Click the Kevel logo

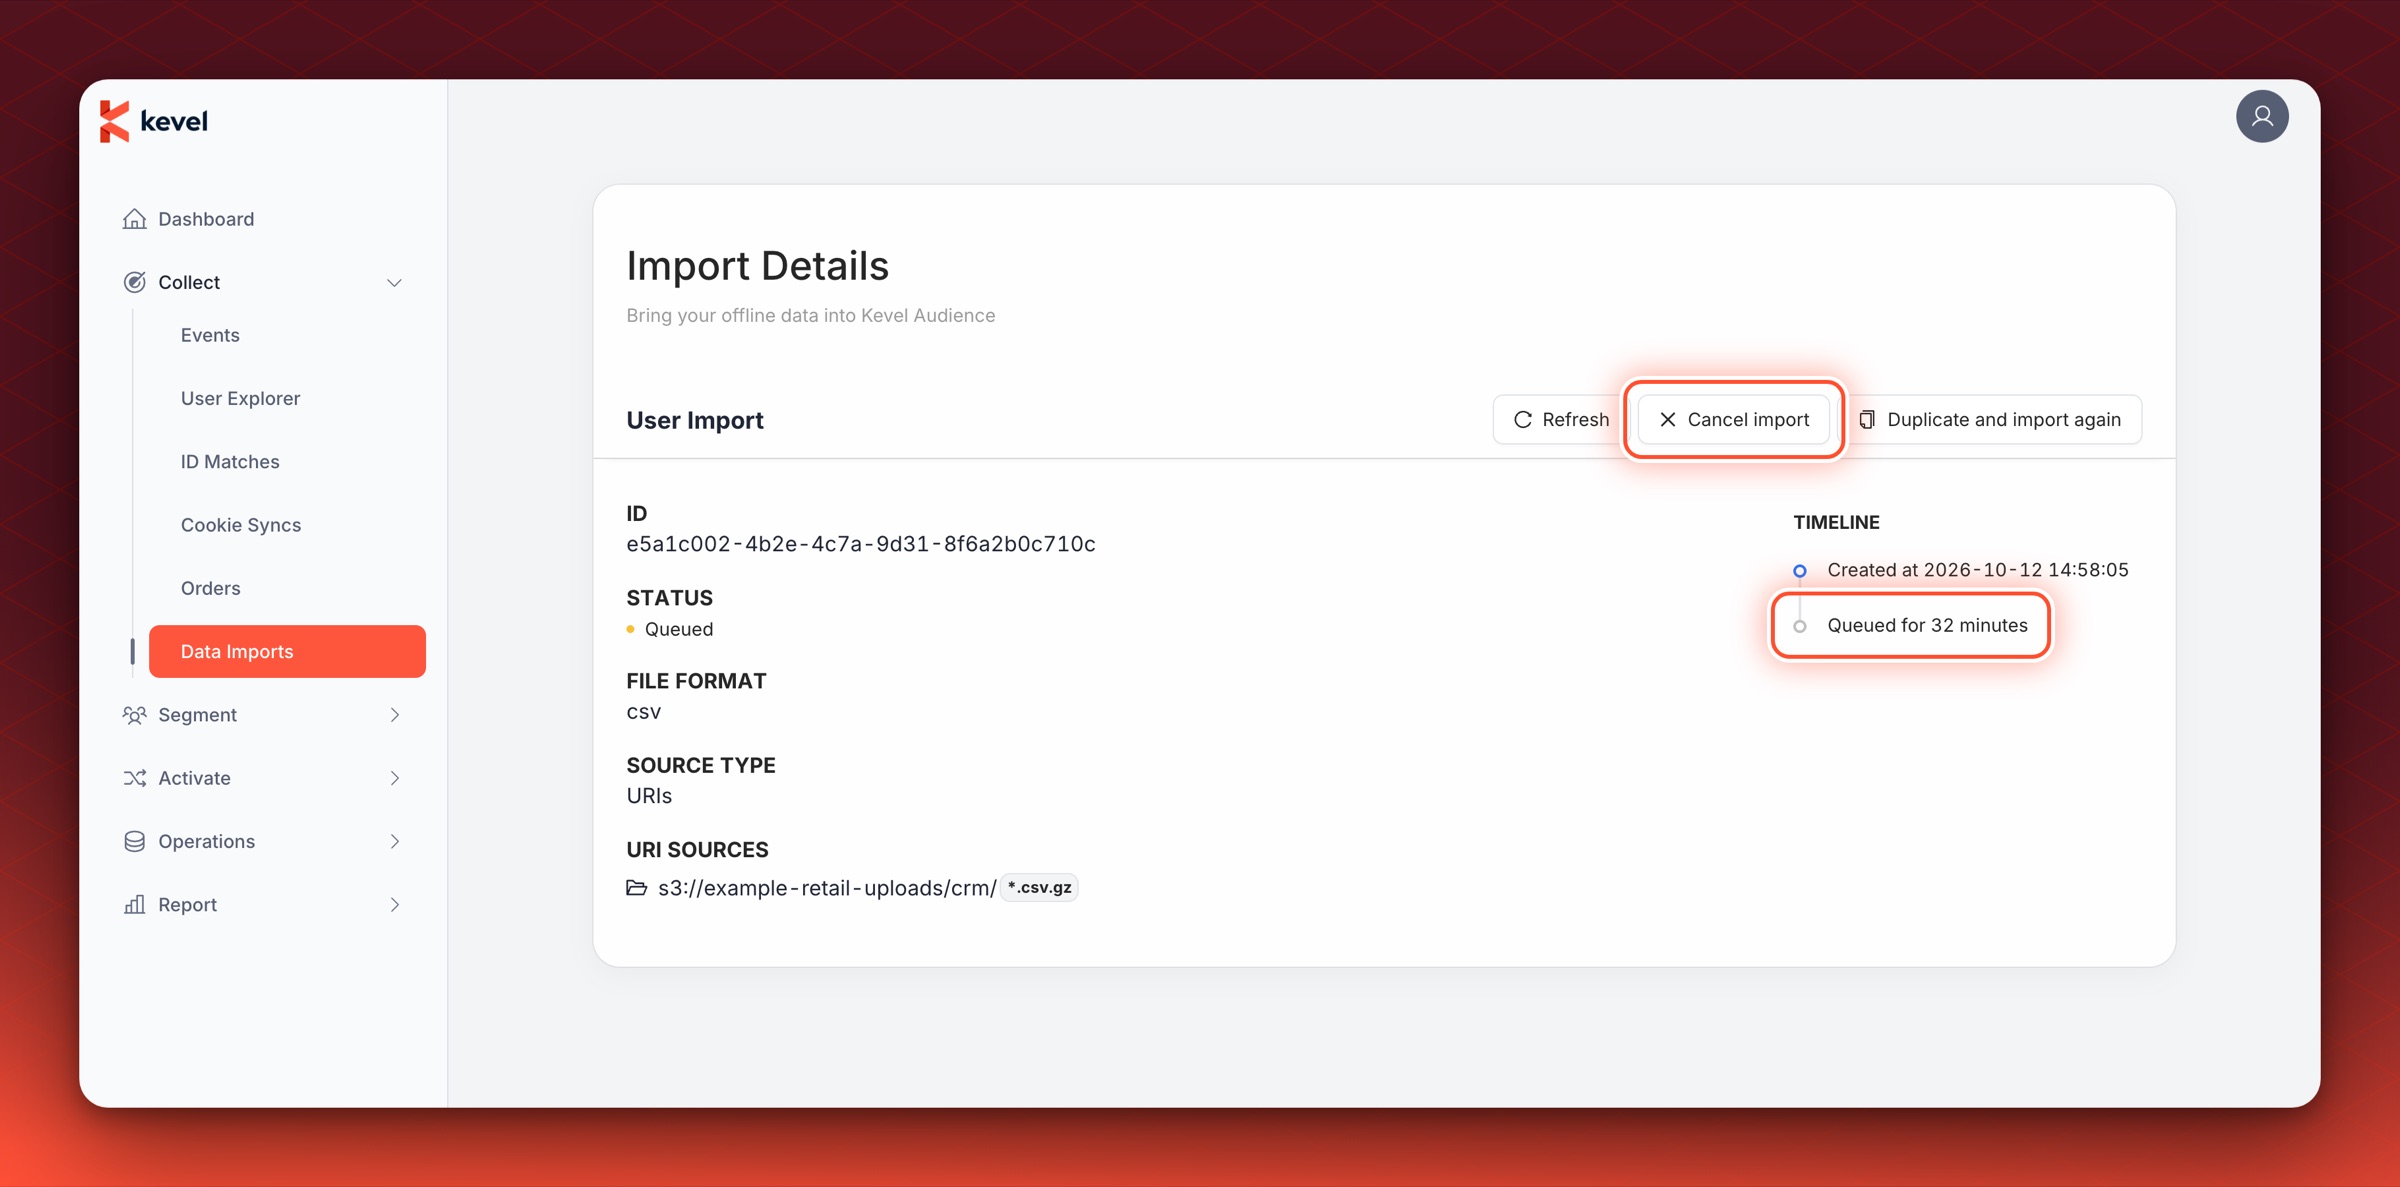click(x=154, y=121)
